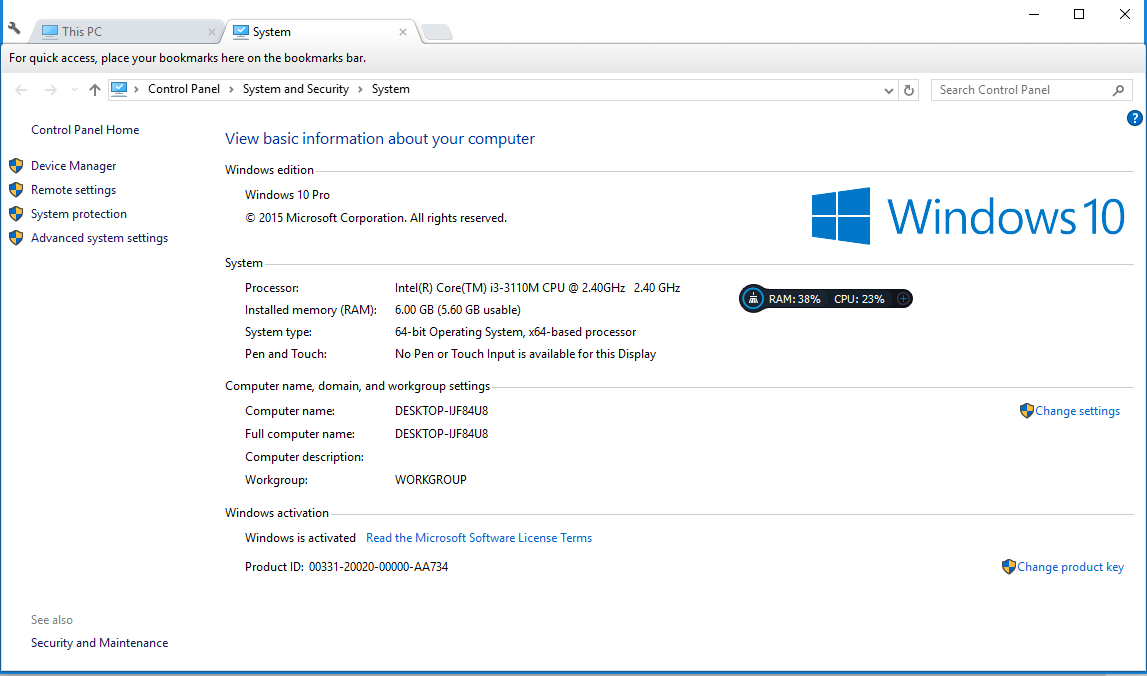Open System protection link

click(78, 214)
